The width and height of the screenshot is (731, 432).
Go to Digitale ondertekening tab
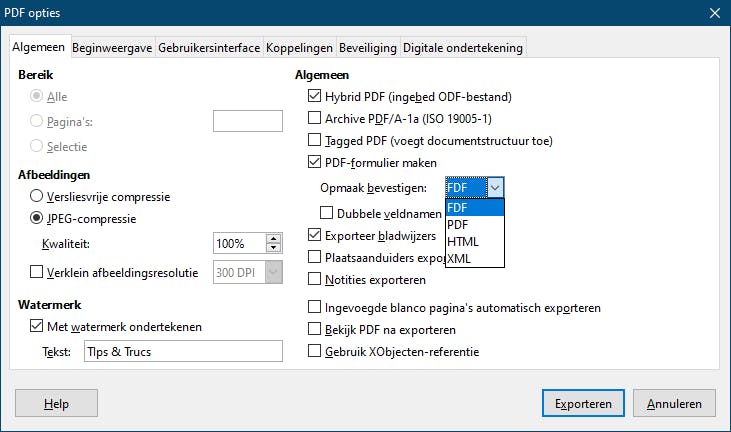coord(462,47)
